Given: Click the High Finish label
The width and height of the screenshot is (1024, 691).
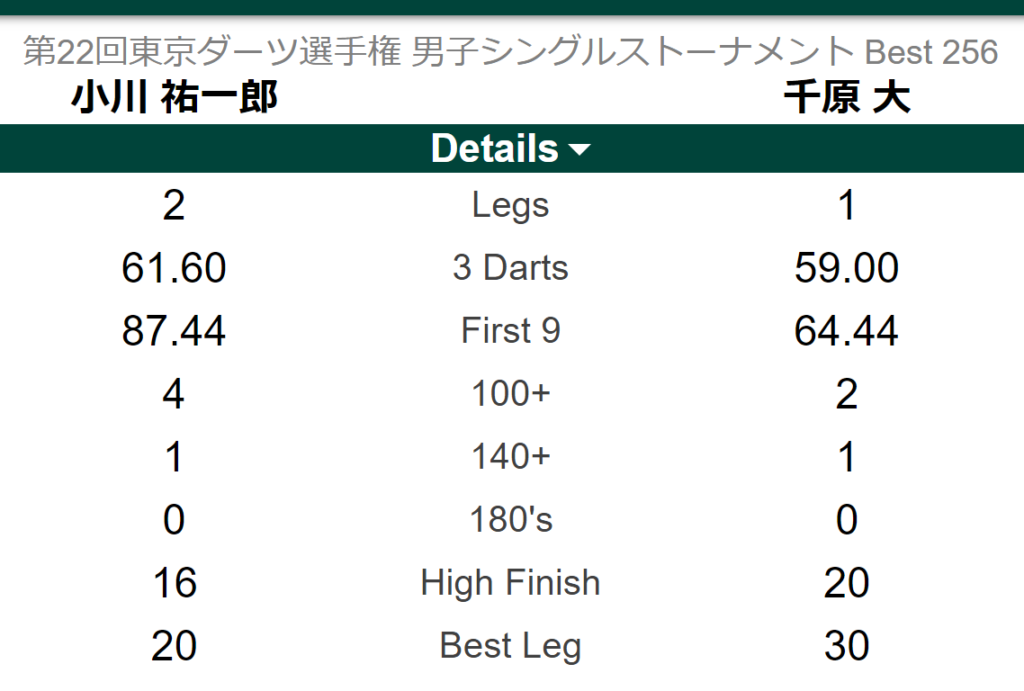Looking at the screenshot, I should click(x=511, y=583).
